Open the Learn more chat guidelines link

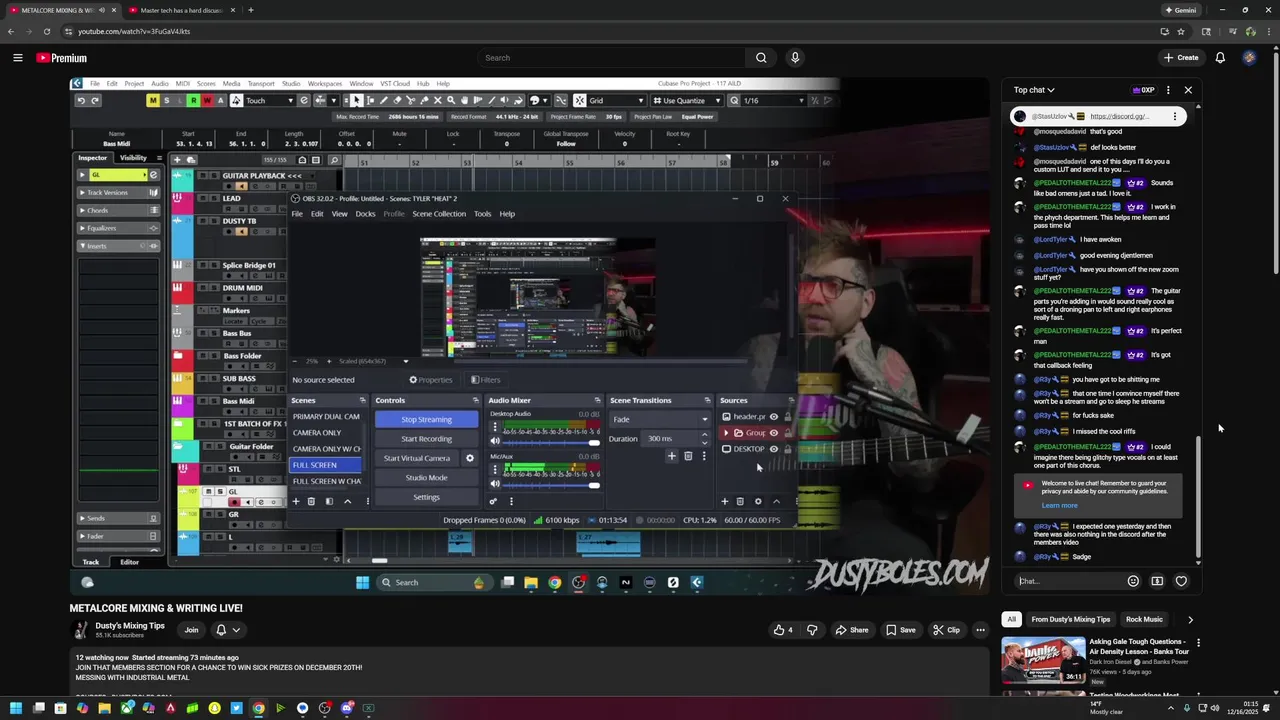pos(1059,506)
